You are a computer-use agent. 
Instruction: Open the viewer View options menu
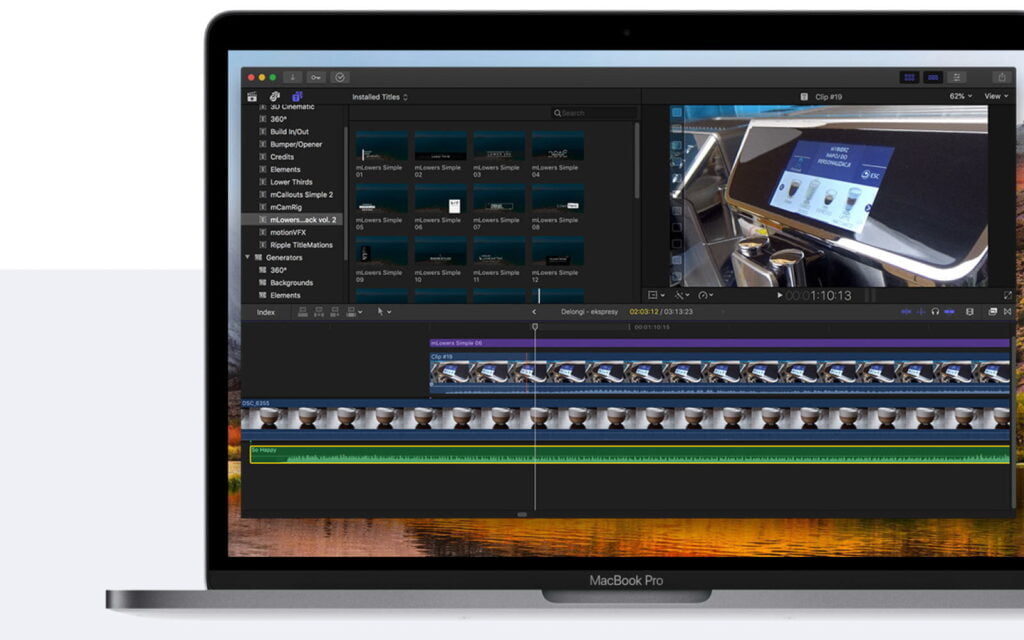point(996,96)
